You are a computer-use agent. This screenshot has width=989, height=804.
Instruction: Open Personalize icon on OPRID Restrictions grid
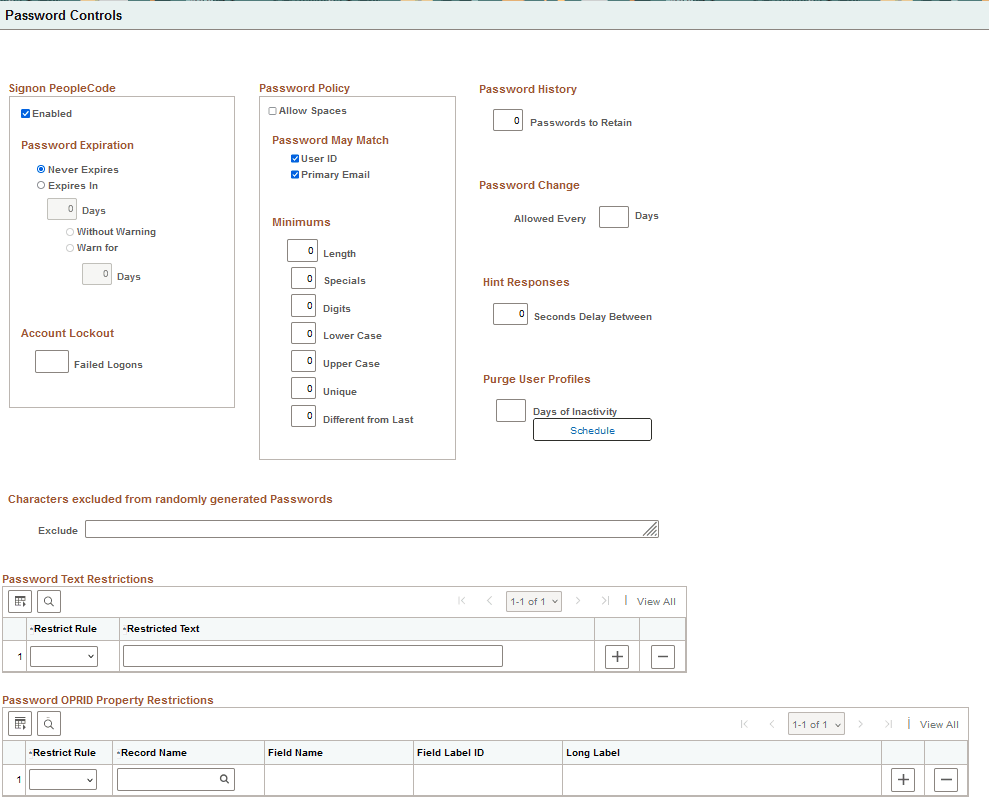(x=19, y=723)
